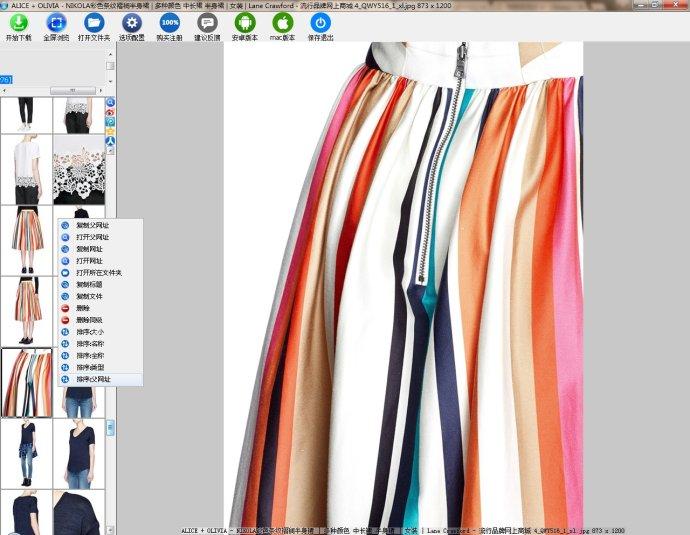Choose 打开所在文件夹 in context menu
This screenshot has width=690, height=535.
point(100,273)
